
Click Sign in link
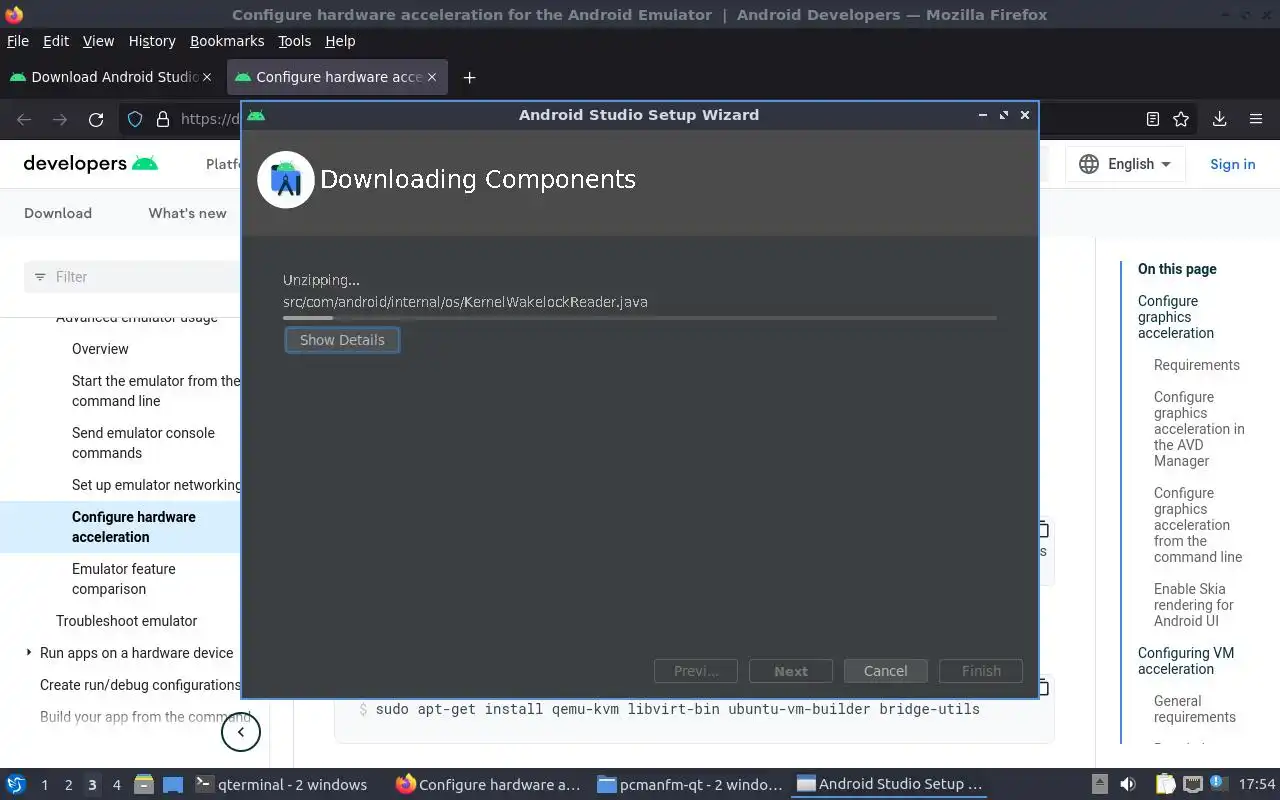click(x=1232, y=164)
